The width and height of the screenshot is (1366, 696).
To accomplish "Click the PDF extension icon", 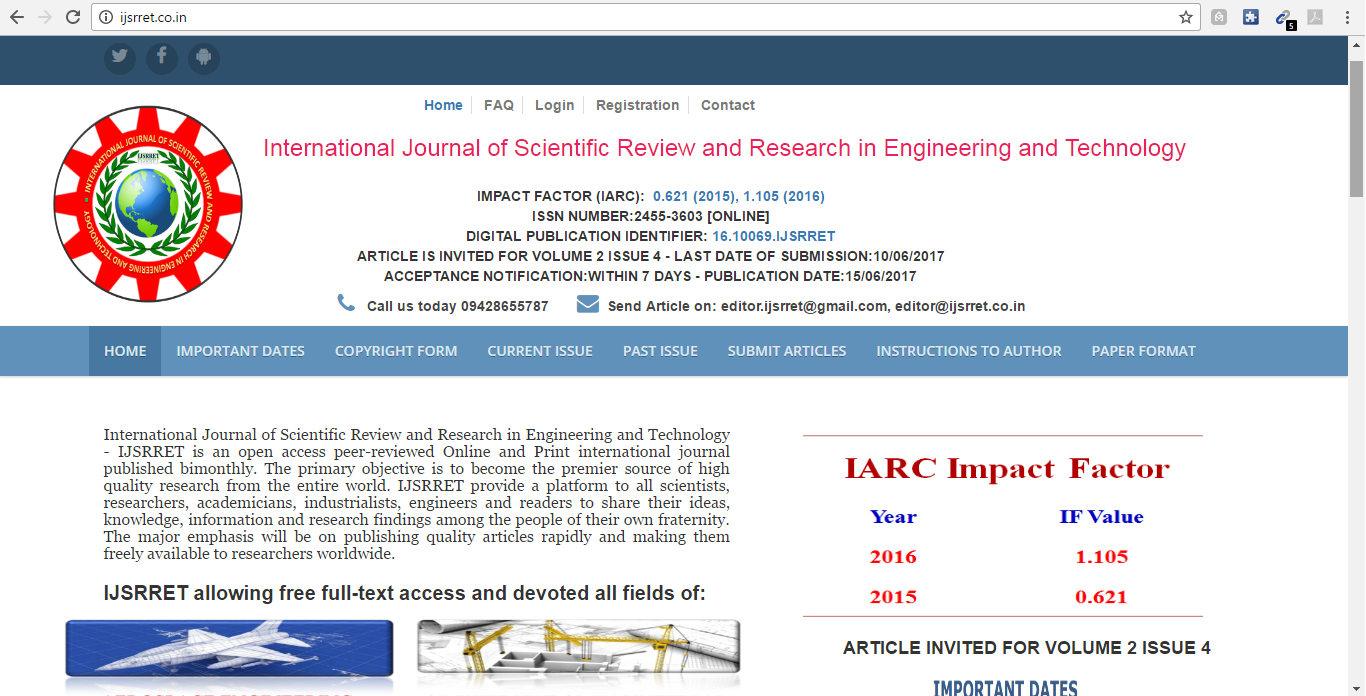I will tap(1315, 17).
